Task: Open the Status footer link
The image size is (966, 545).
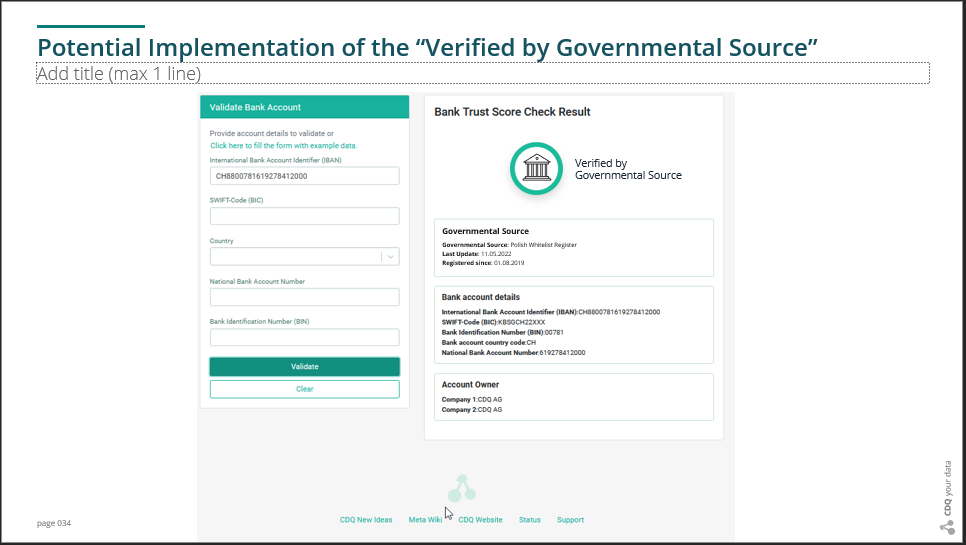Action: click(x=530, y=520)
